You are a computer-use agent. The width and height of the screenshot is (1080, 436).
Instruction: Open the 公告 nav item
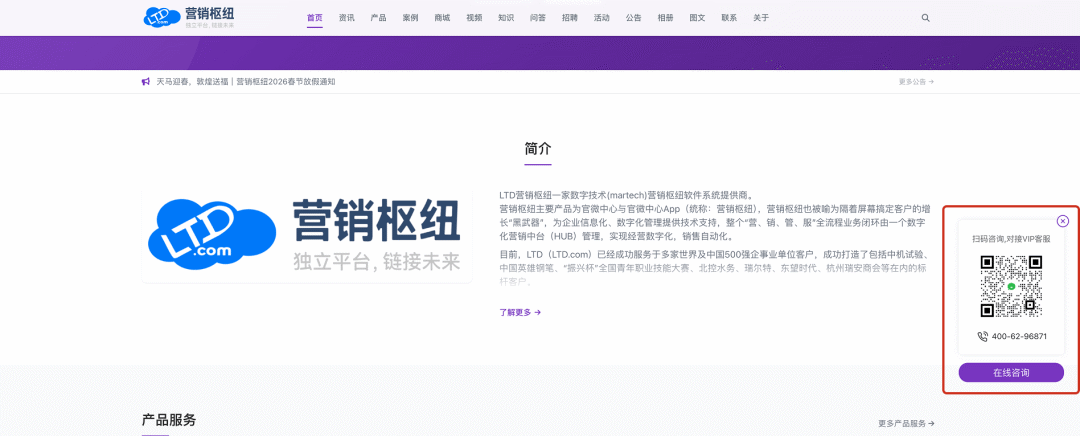point(634,18)
